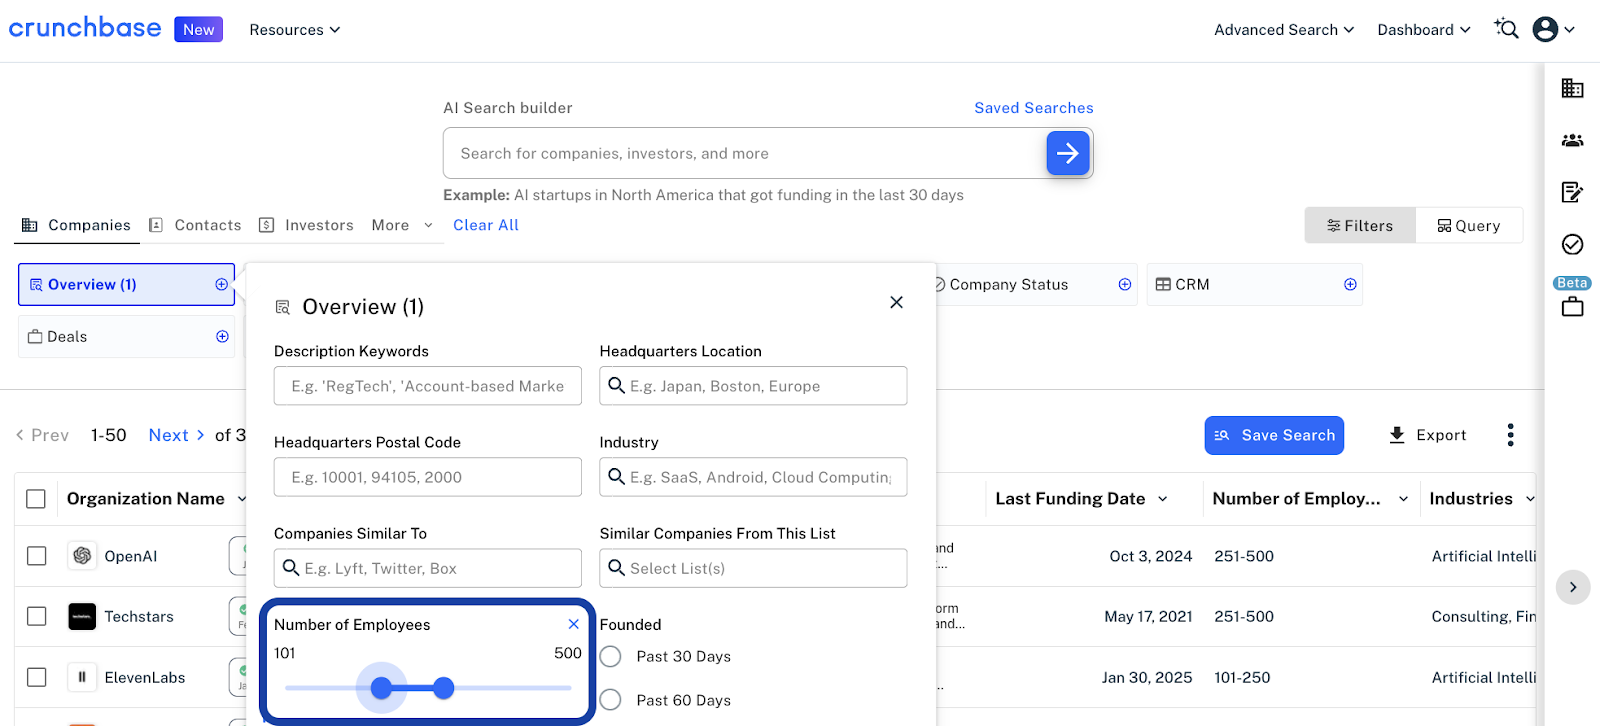Select the Filters view tab
This screenshot has width=1600, height=726.
click(1360, 226)
